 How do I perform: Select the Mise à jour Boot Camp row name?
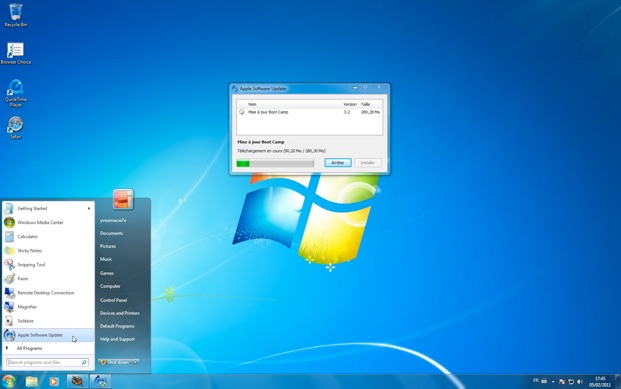click(x=268, y=112)
